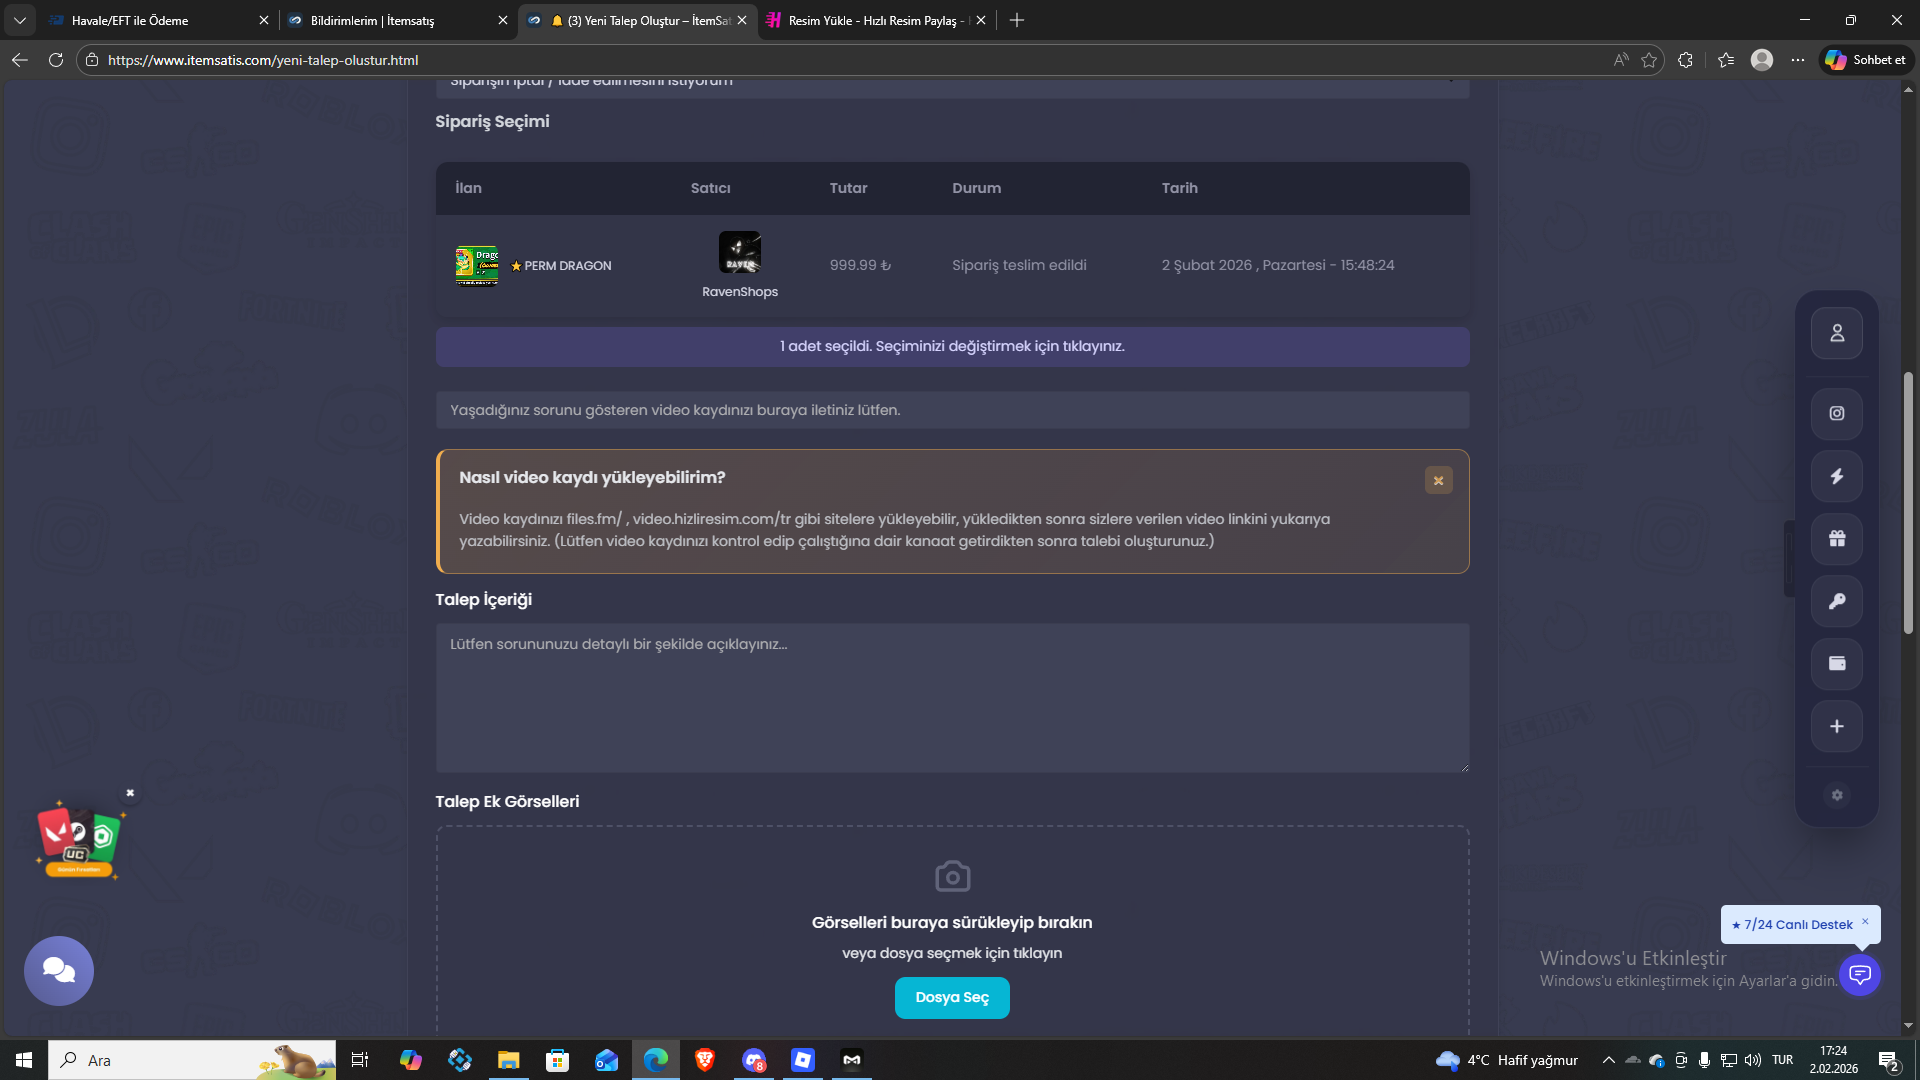Screen dimensions: 1920x1080
Task: Open the volume icon in the system tray
Action: [1753, 1060]
